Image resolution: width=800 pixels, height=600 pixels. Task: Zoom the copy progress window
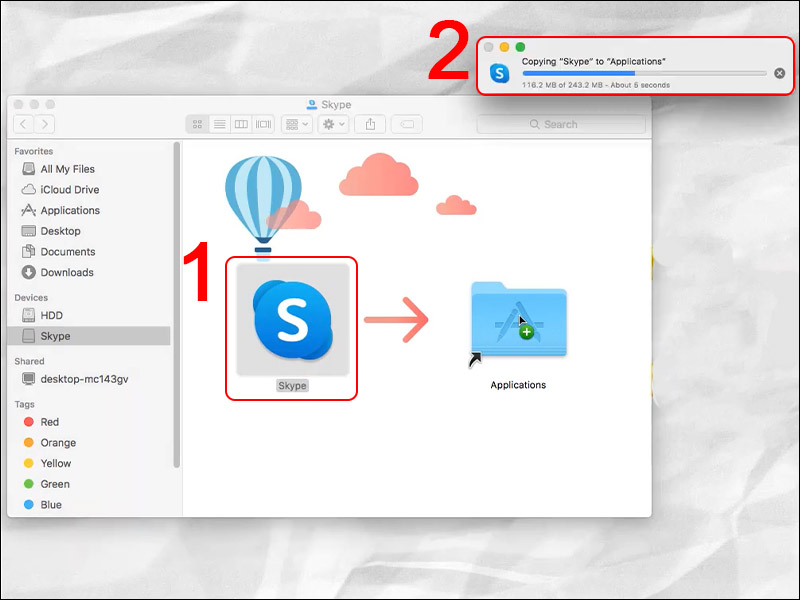pos(520,47)
